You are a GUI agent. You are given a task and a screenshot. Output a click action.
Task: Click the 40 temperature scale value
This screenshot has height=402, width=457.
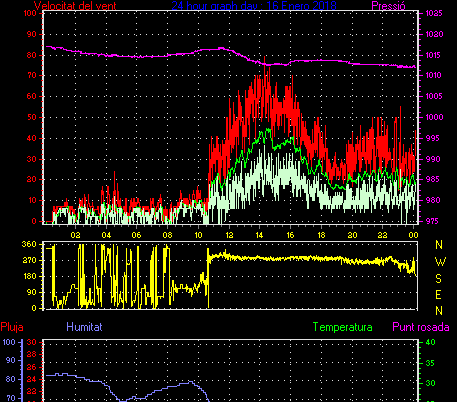pyautogui.click(x=431, y=342)
